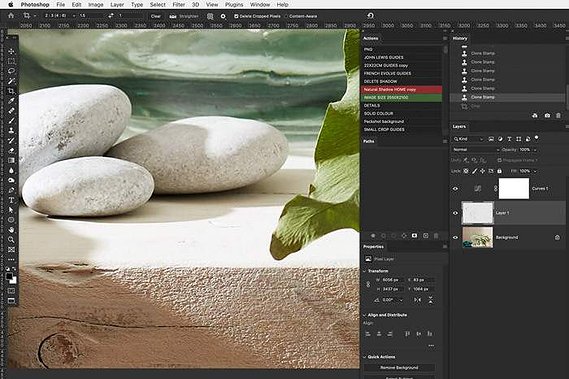Open the layer Opacity slider dropdown
The height and width of the screenshot is (379, 569).
pos(535,150)
